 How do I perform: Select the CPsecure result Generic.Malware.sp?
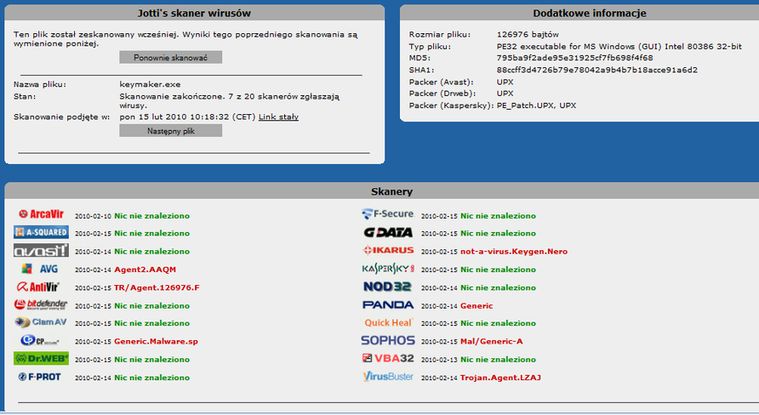click(x=156, y=341)
